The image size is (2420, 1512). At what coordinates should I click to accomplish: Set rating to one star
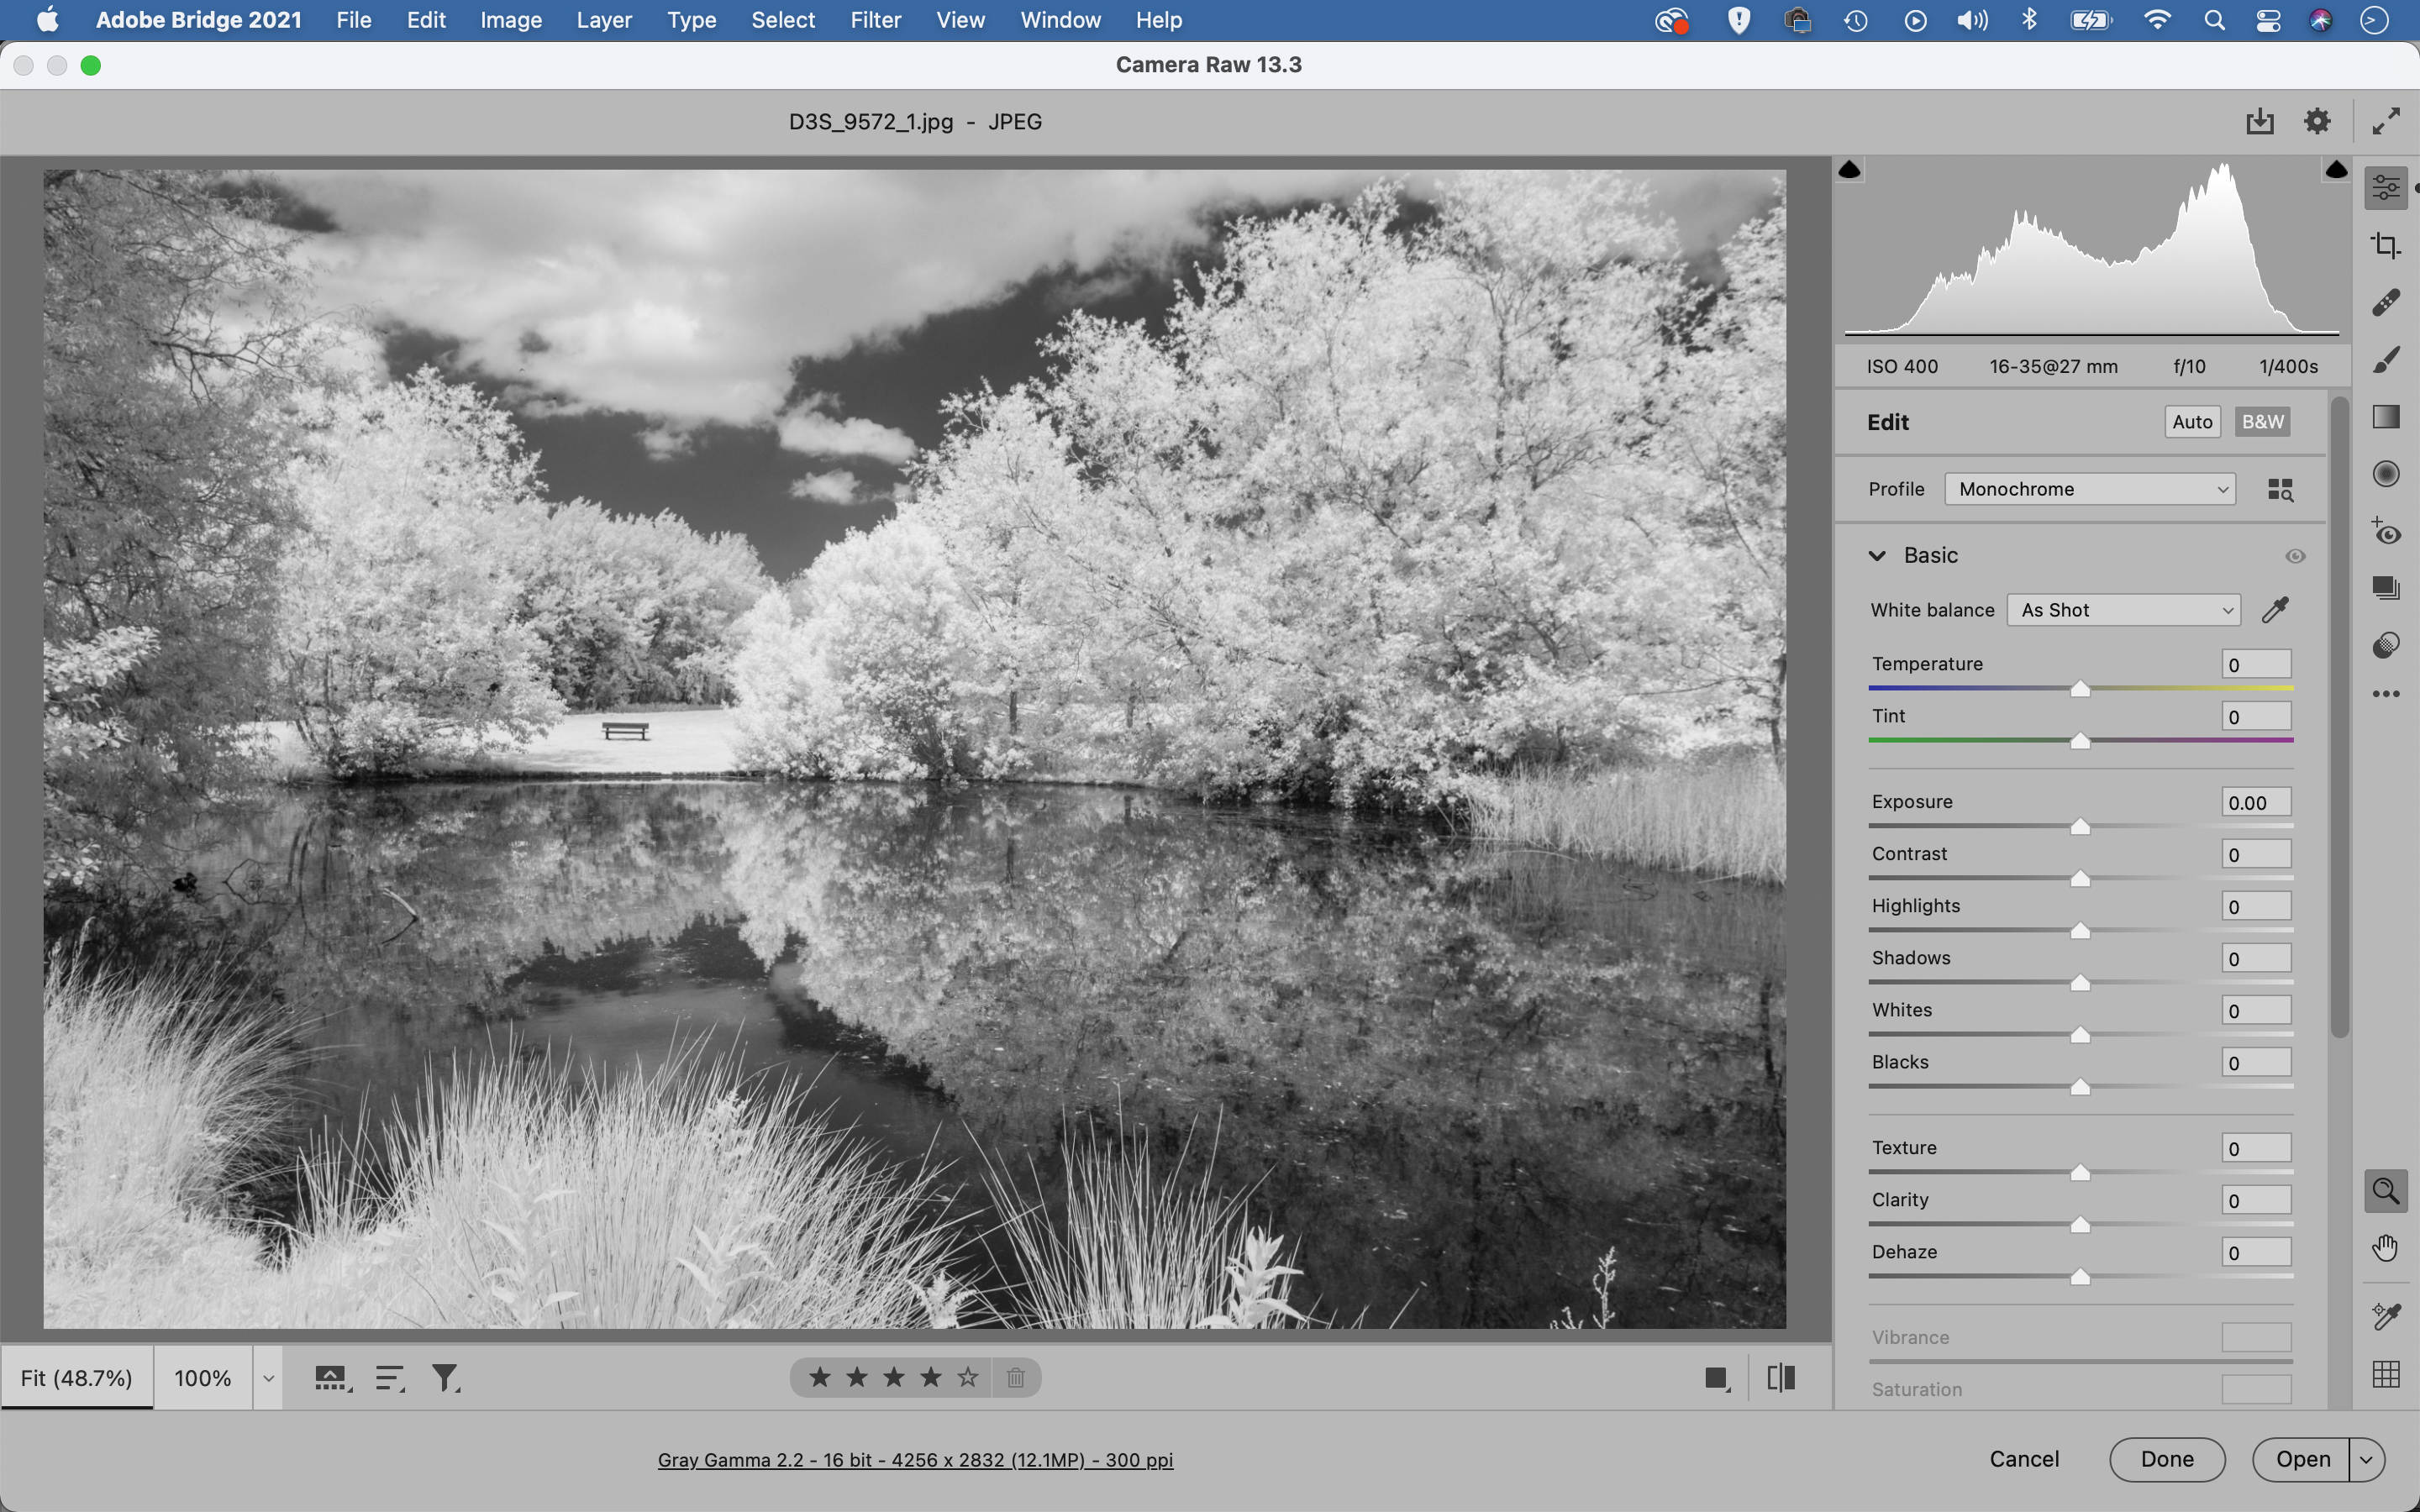820,1378
